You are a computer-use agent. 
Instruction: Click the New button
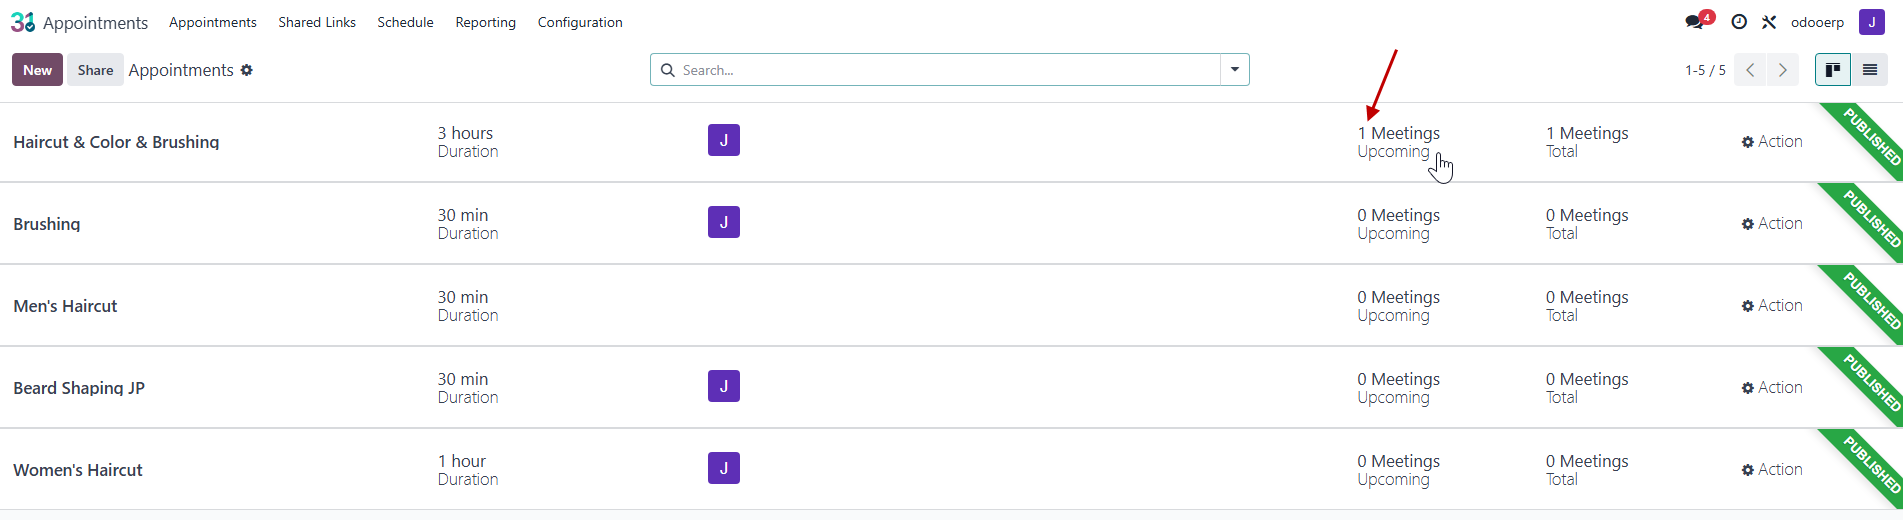coord(37,70)
